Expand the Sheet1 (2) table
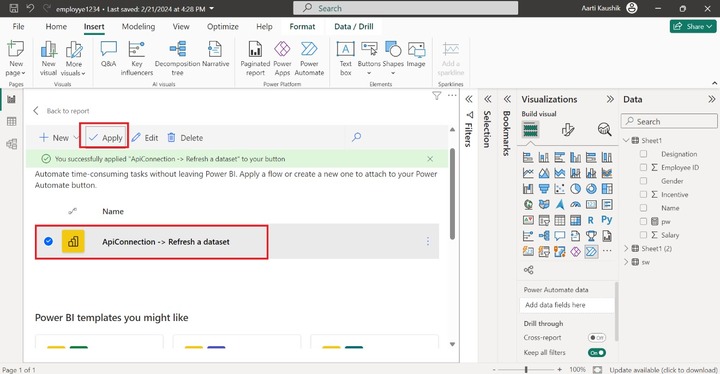This screenshot has width=720, height=374. [x=626, y=249]
